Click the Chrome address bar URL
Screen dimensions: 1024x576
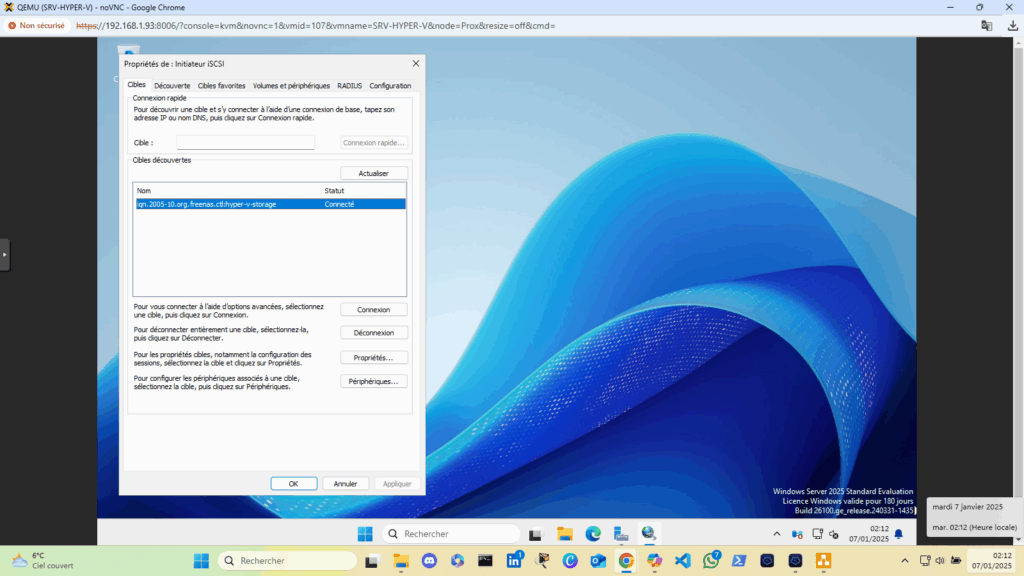(315, 25)
